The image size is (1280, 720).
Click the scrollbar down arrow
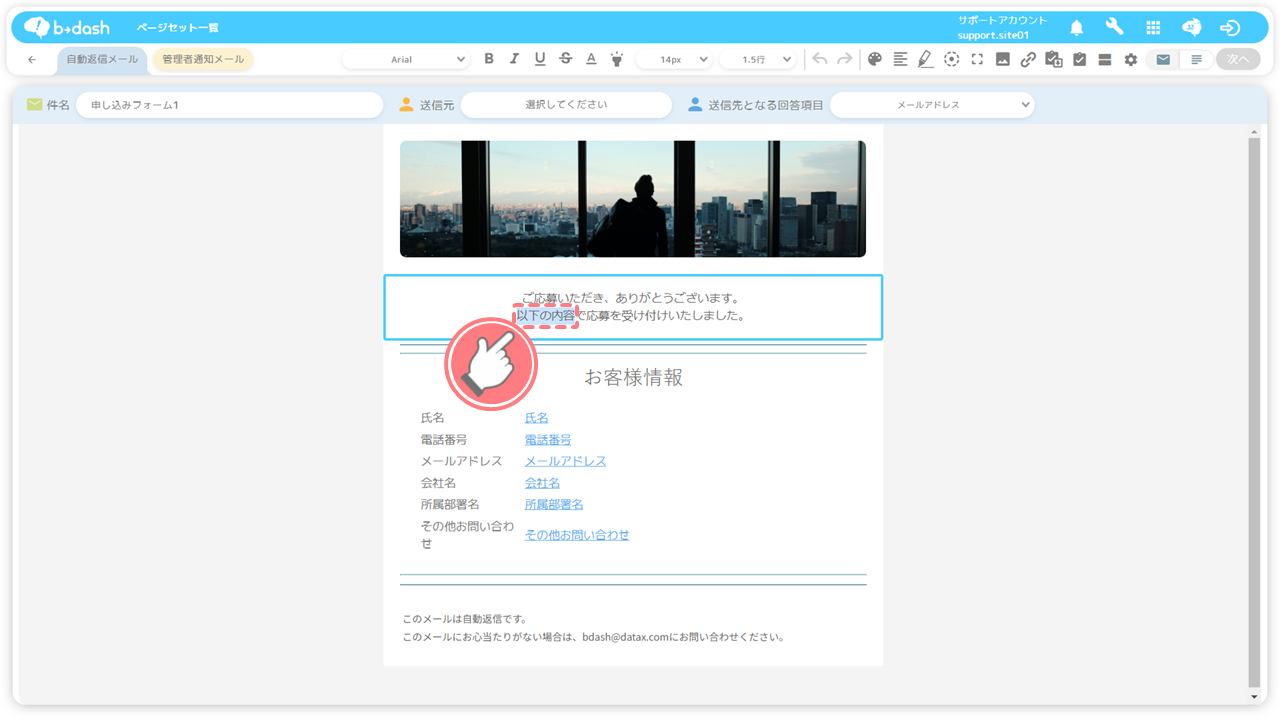(1255, 697)
